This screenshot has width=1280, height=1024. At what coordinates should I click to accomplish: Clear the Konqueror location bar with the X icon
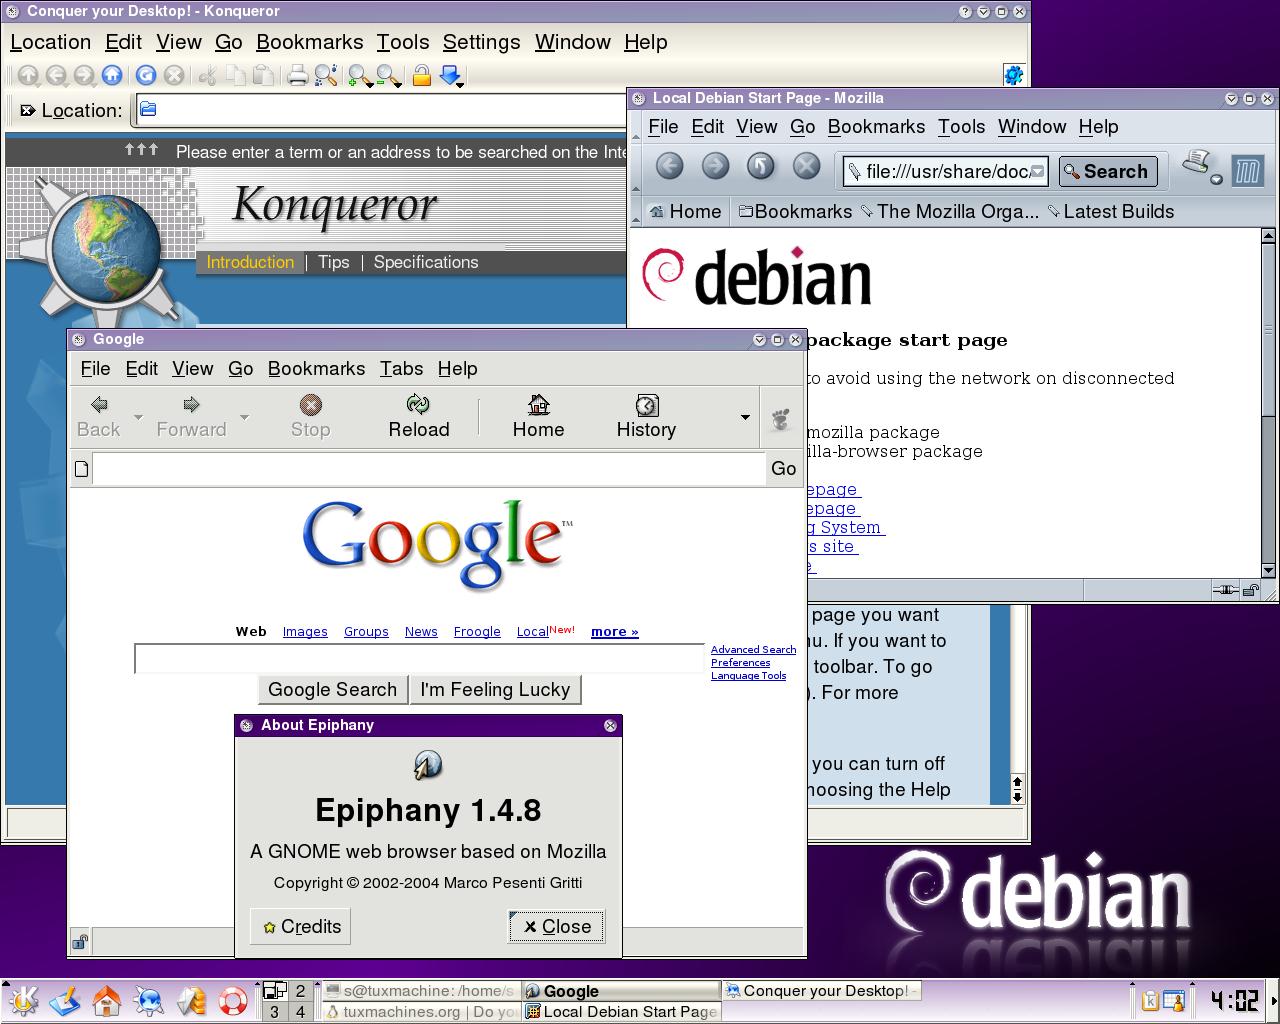coord(27,110)
